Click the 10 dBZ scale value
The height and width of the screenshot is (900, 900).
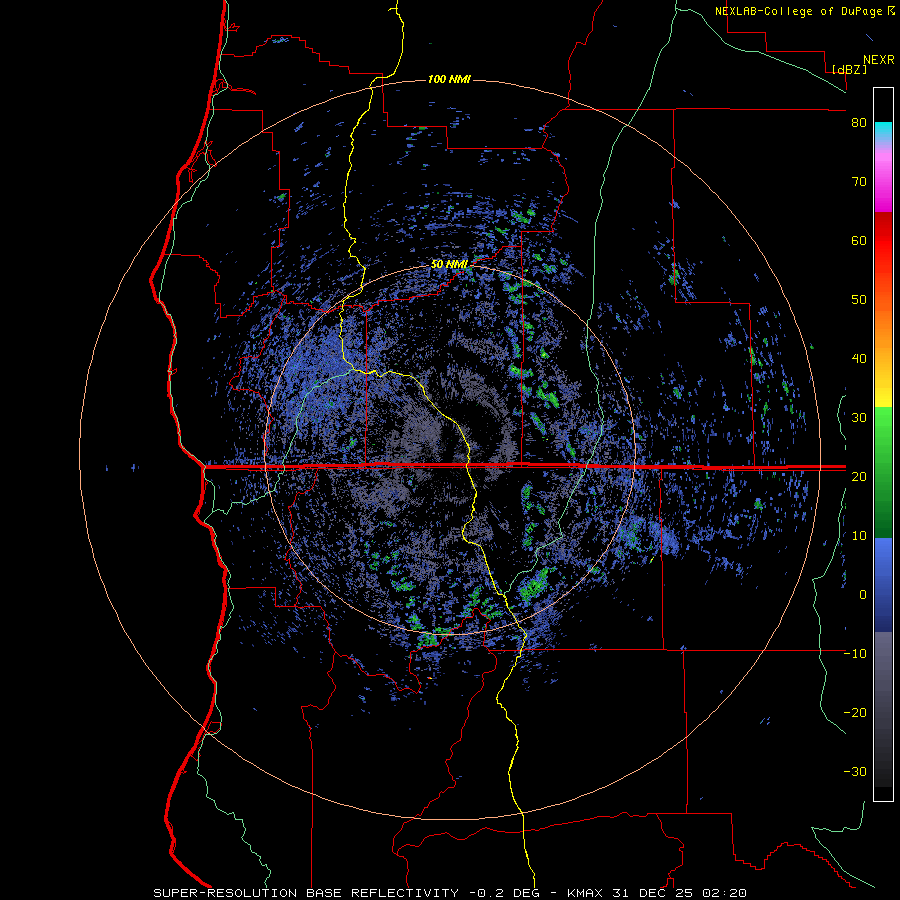tap(859, 536)
